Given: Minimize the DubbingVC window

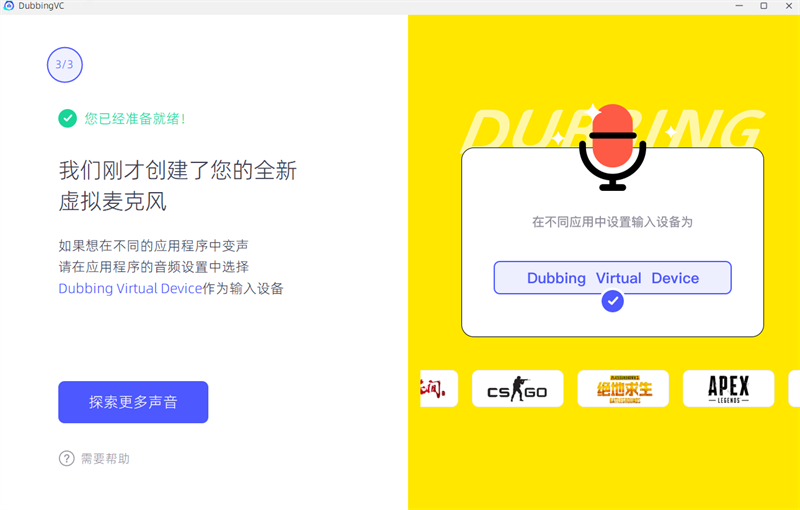Looking at the screenshot, I should pyautogui.click(x=739, y=6).
